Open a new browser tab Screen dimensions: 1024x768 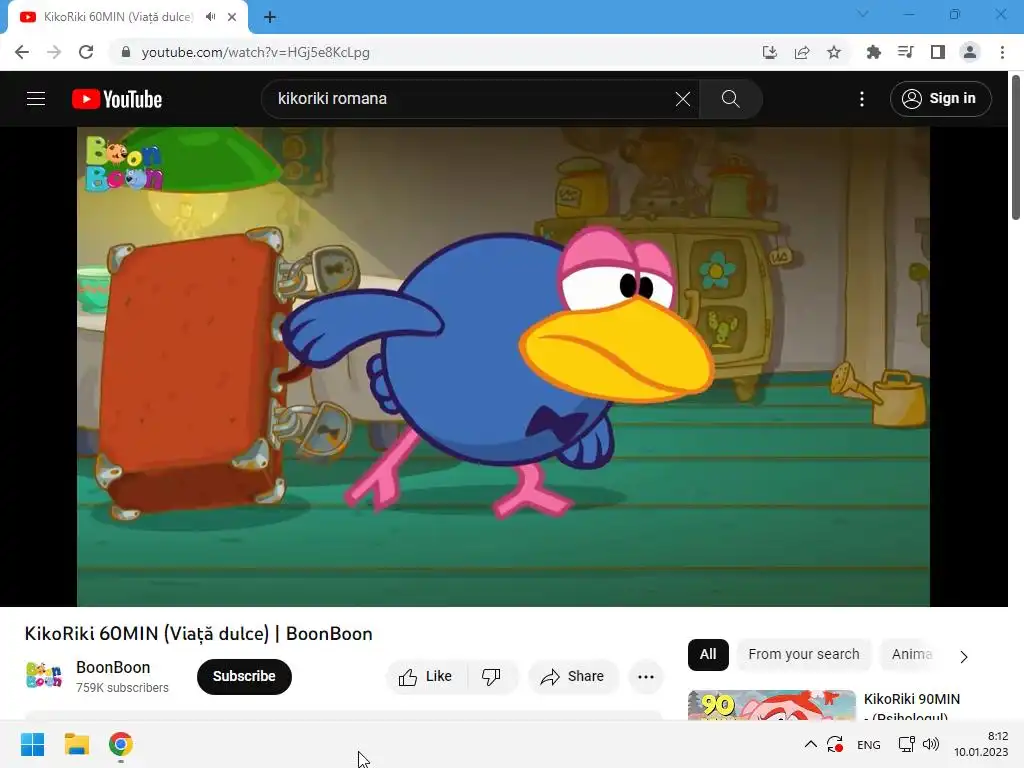pos(270,17)
